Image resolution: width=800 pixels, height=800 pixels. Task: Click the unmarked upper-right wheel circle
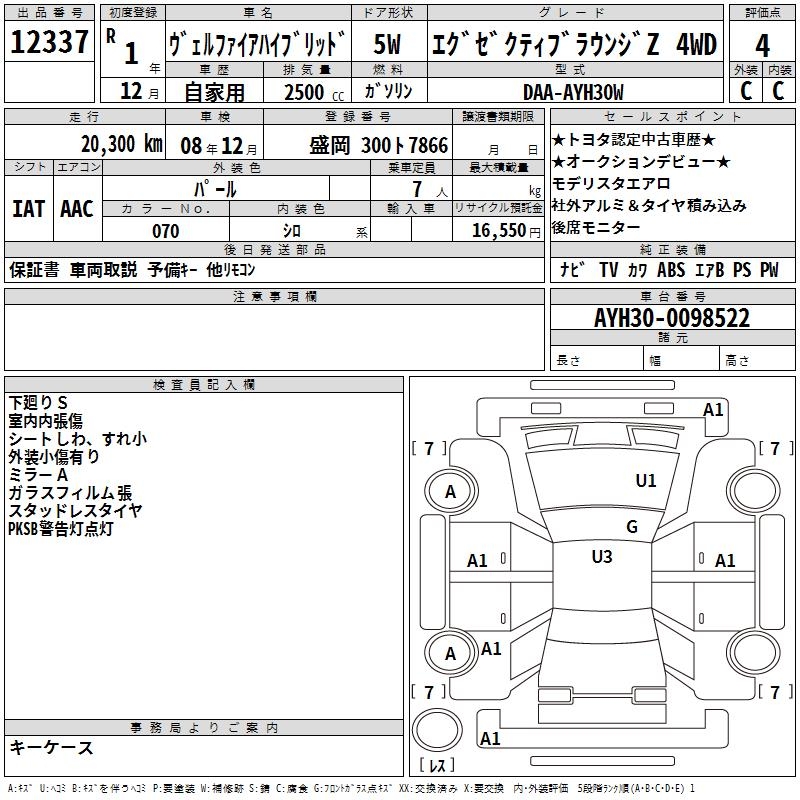(x=753, y=490)
